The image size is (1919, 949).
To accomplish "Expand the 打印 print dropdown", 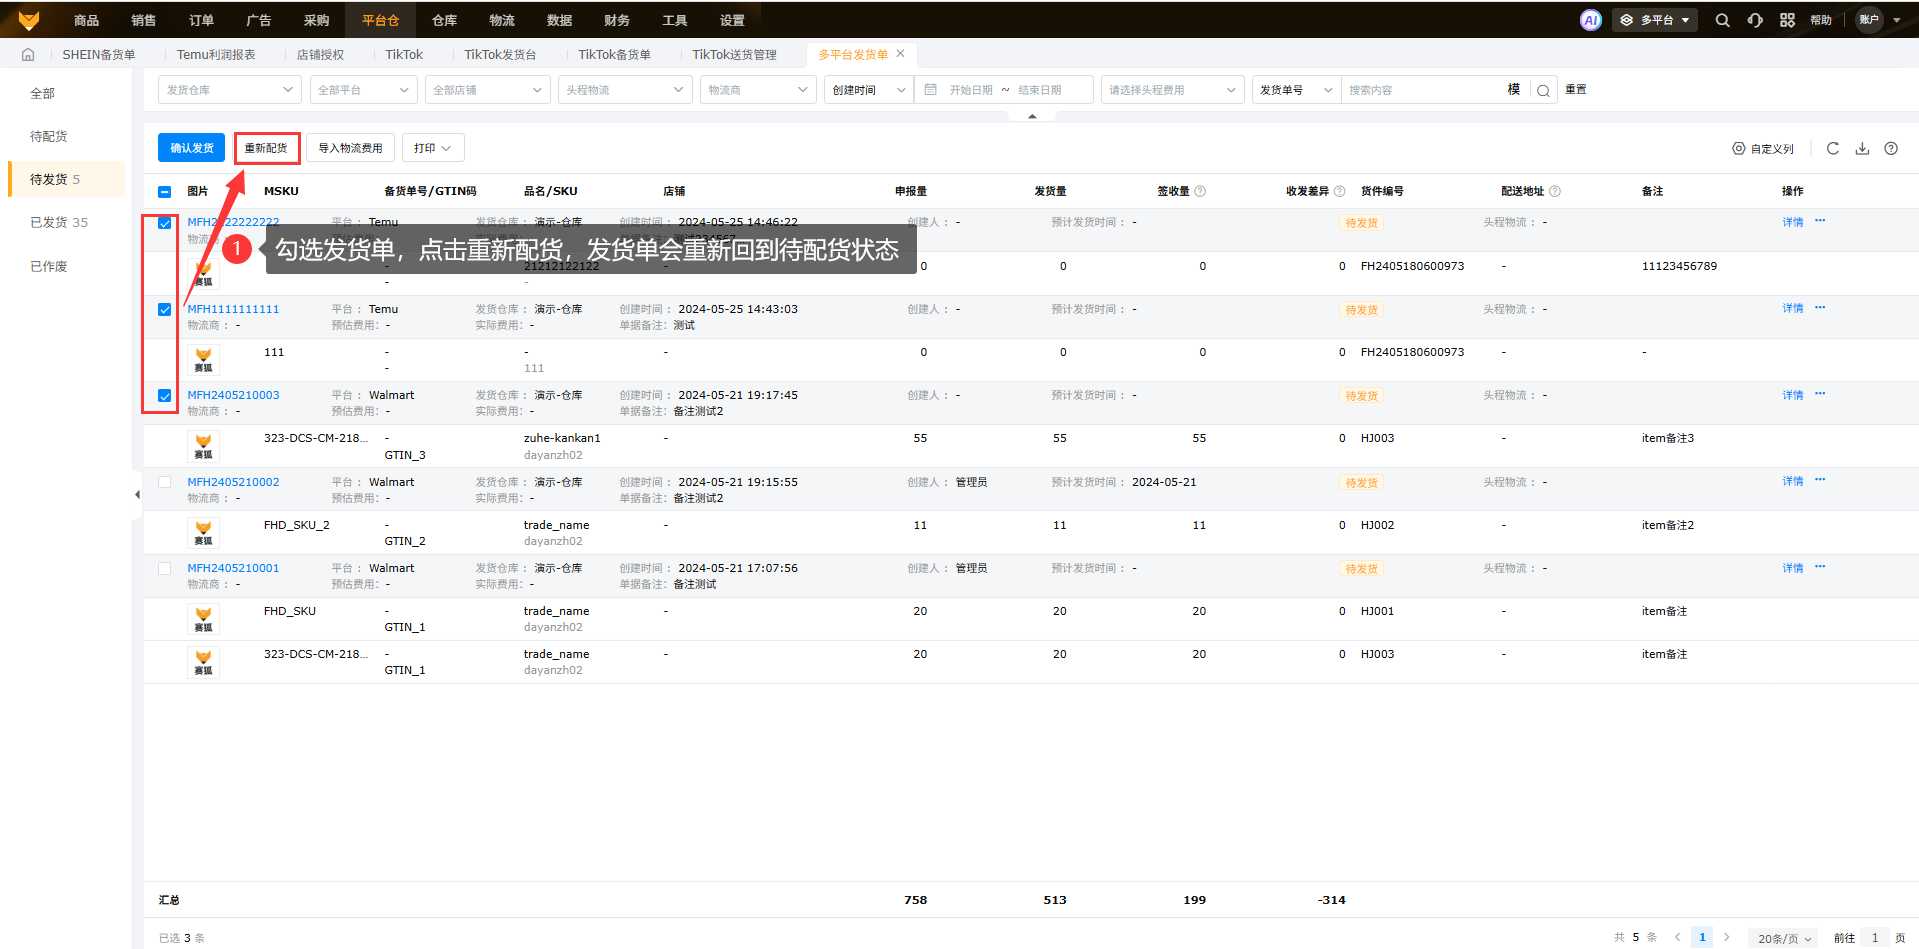I will pyautogui.click(x=433, y=148).
